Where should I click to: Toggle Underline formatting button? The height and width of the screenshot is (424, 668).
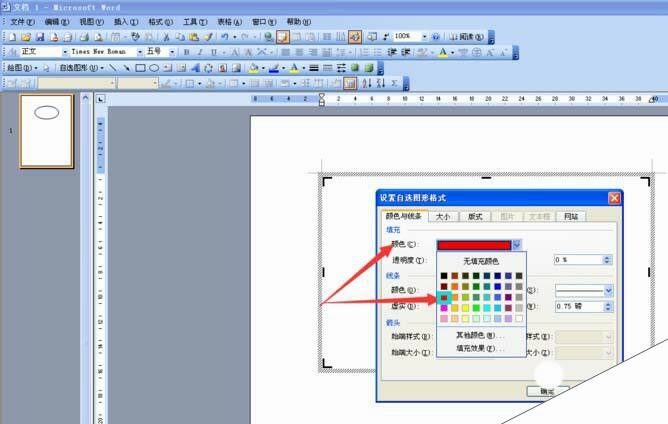click(x=214, y=52)
